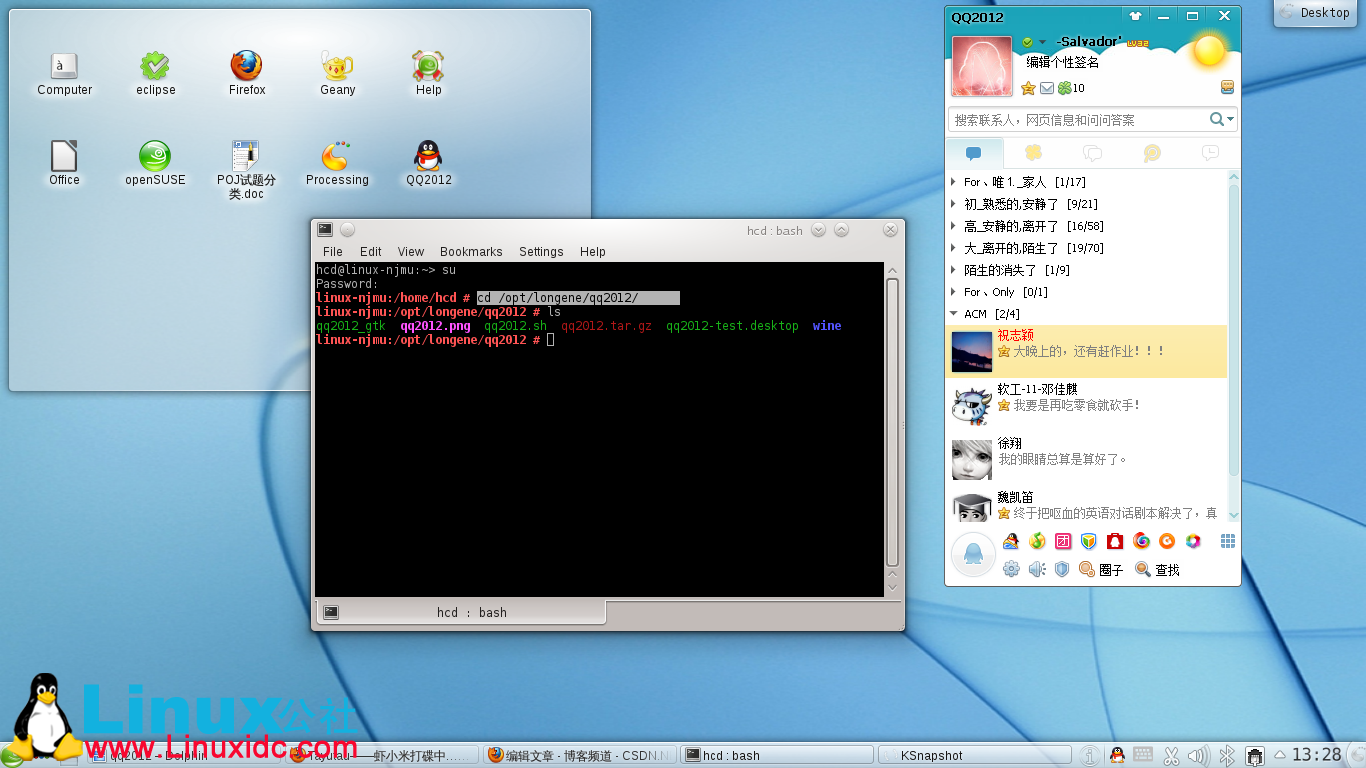Open the QQ main menu penguin button

coord(972,554)
